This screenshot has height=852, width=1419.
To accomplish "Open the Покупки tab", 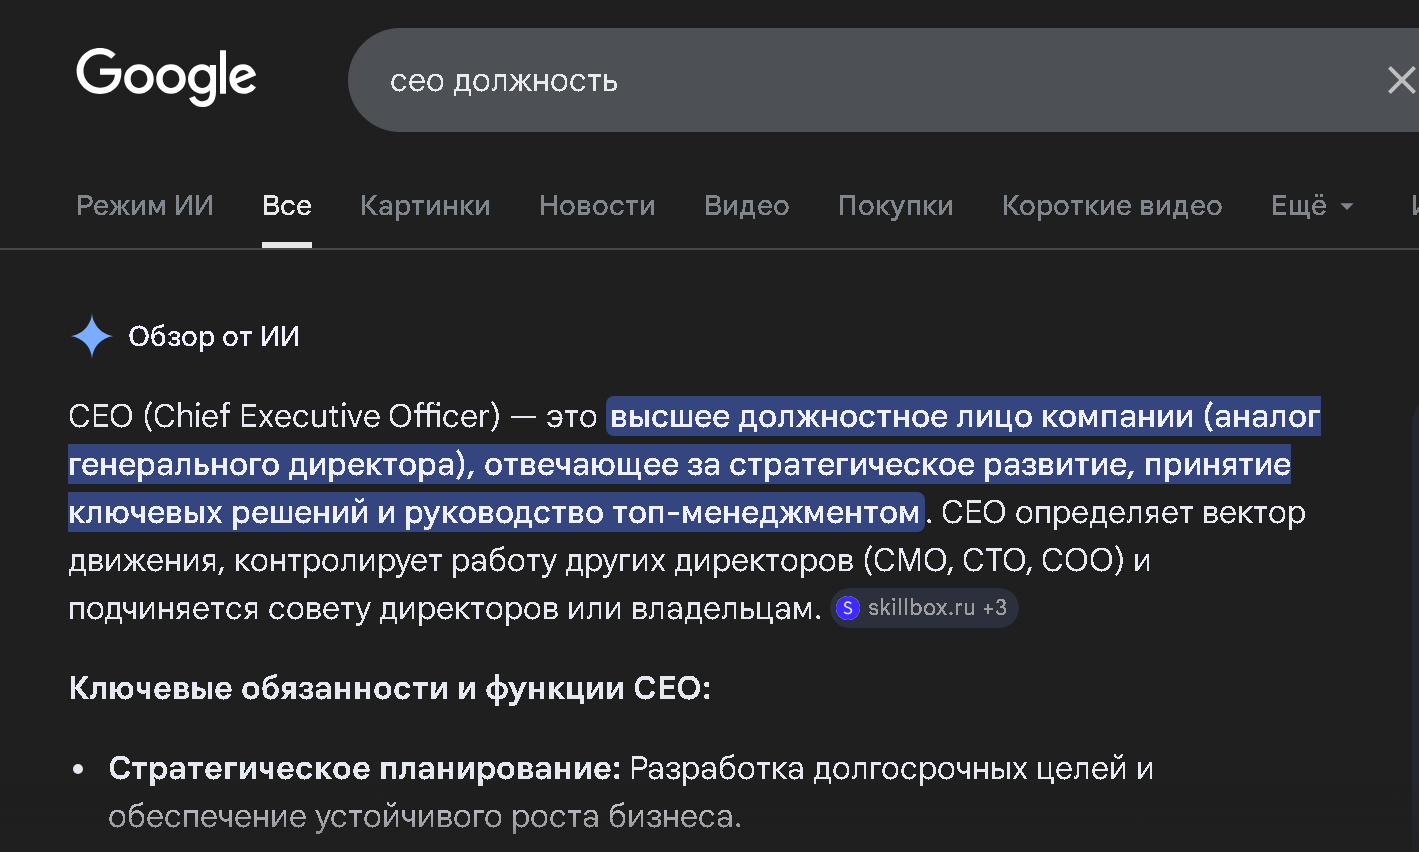I will (x=895, y=206).
